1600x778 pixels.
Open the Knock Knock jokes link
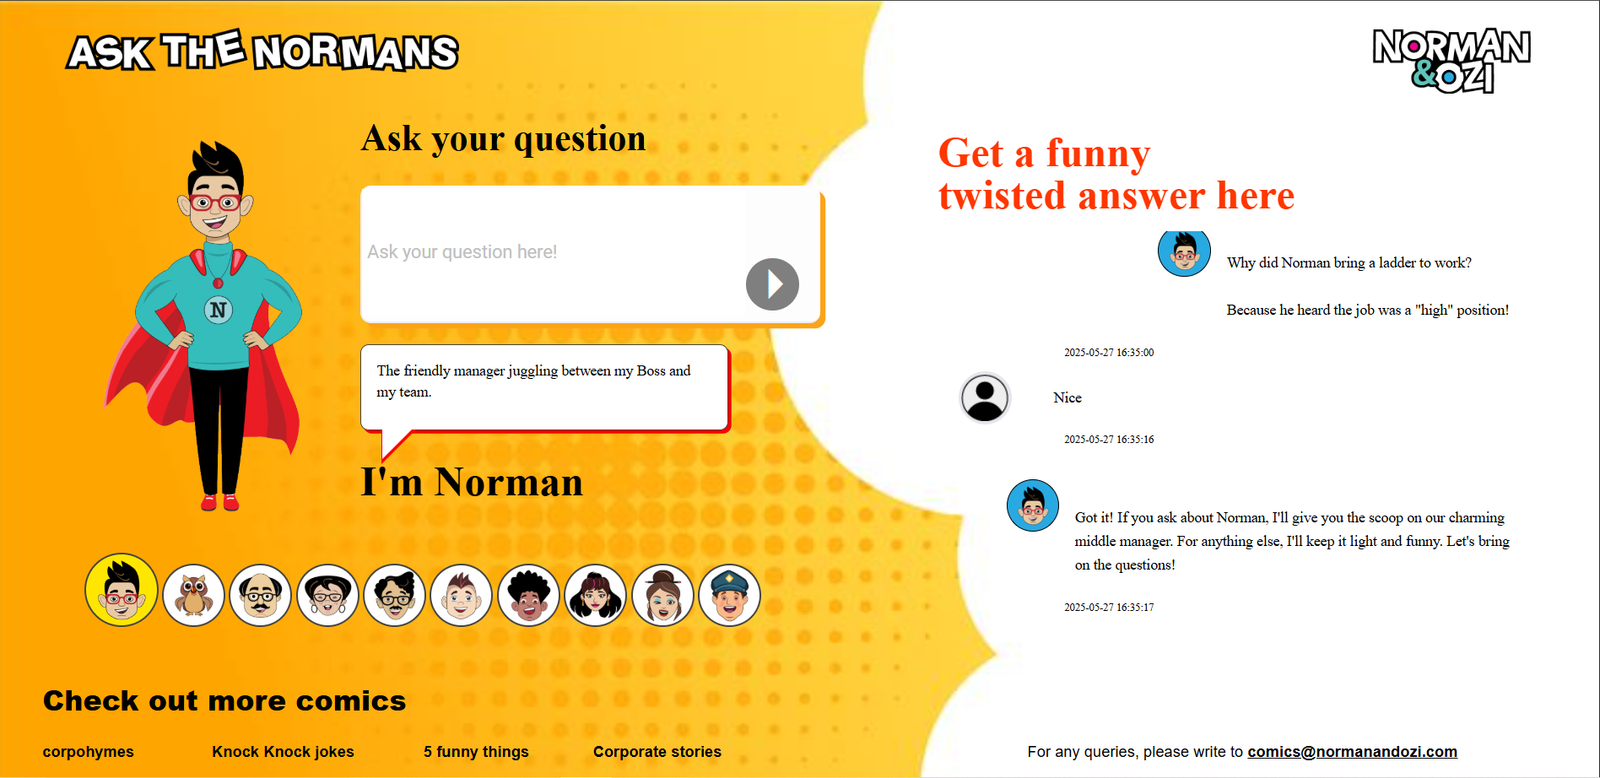pos(283,752)
